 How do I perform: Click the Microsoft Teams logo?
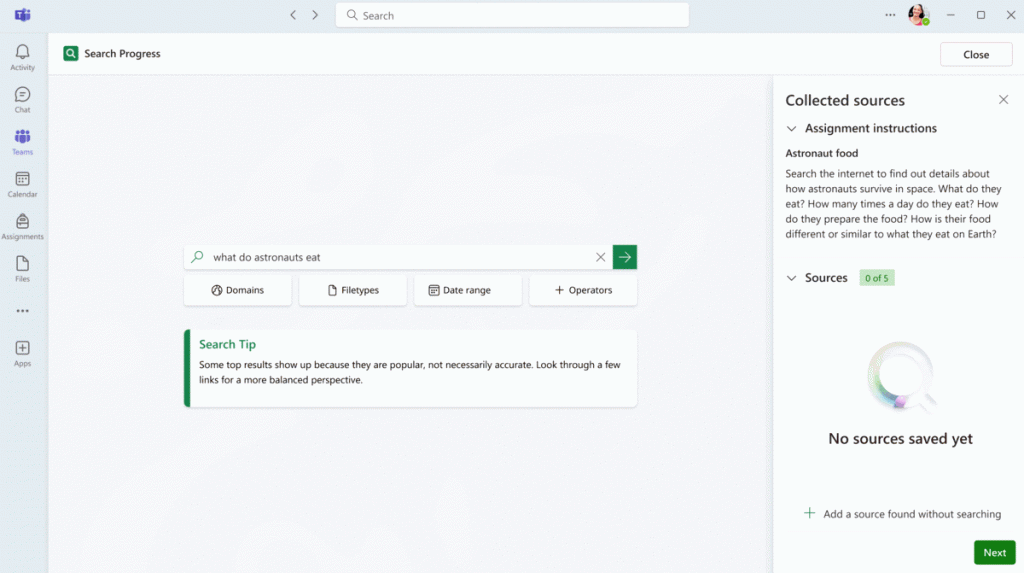pyautogui.click(x=22, y=15)
